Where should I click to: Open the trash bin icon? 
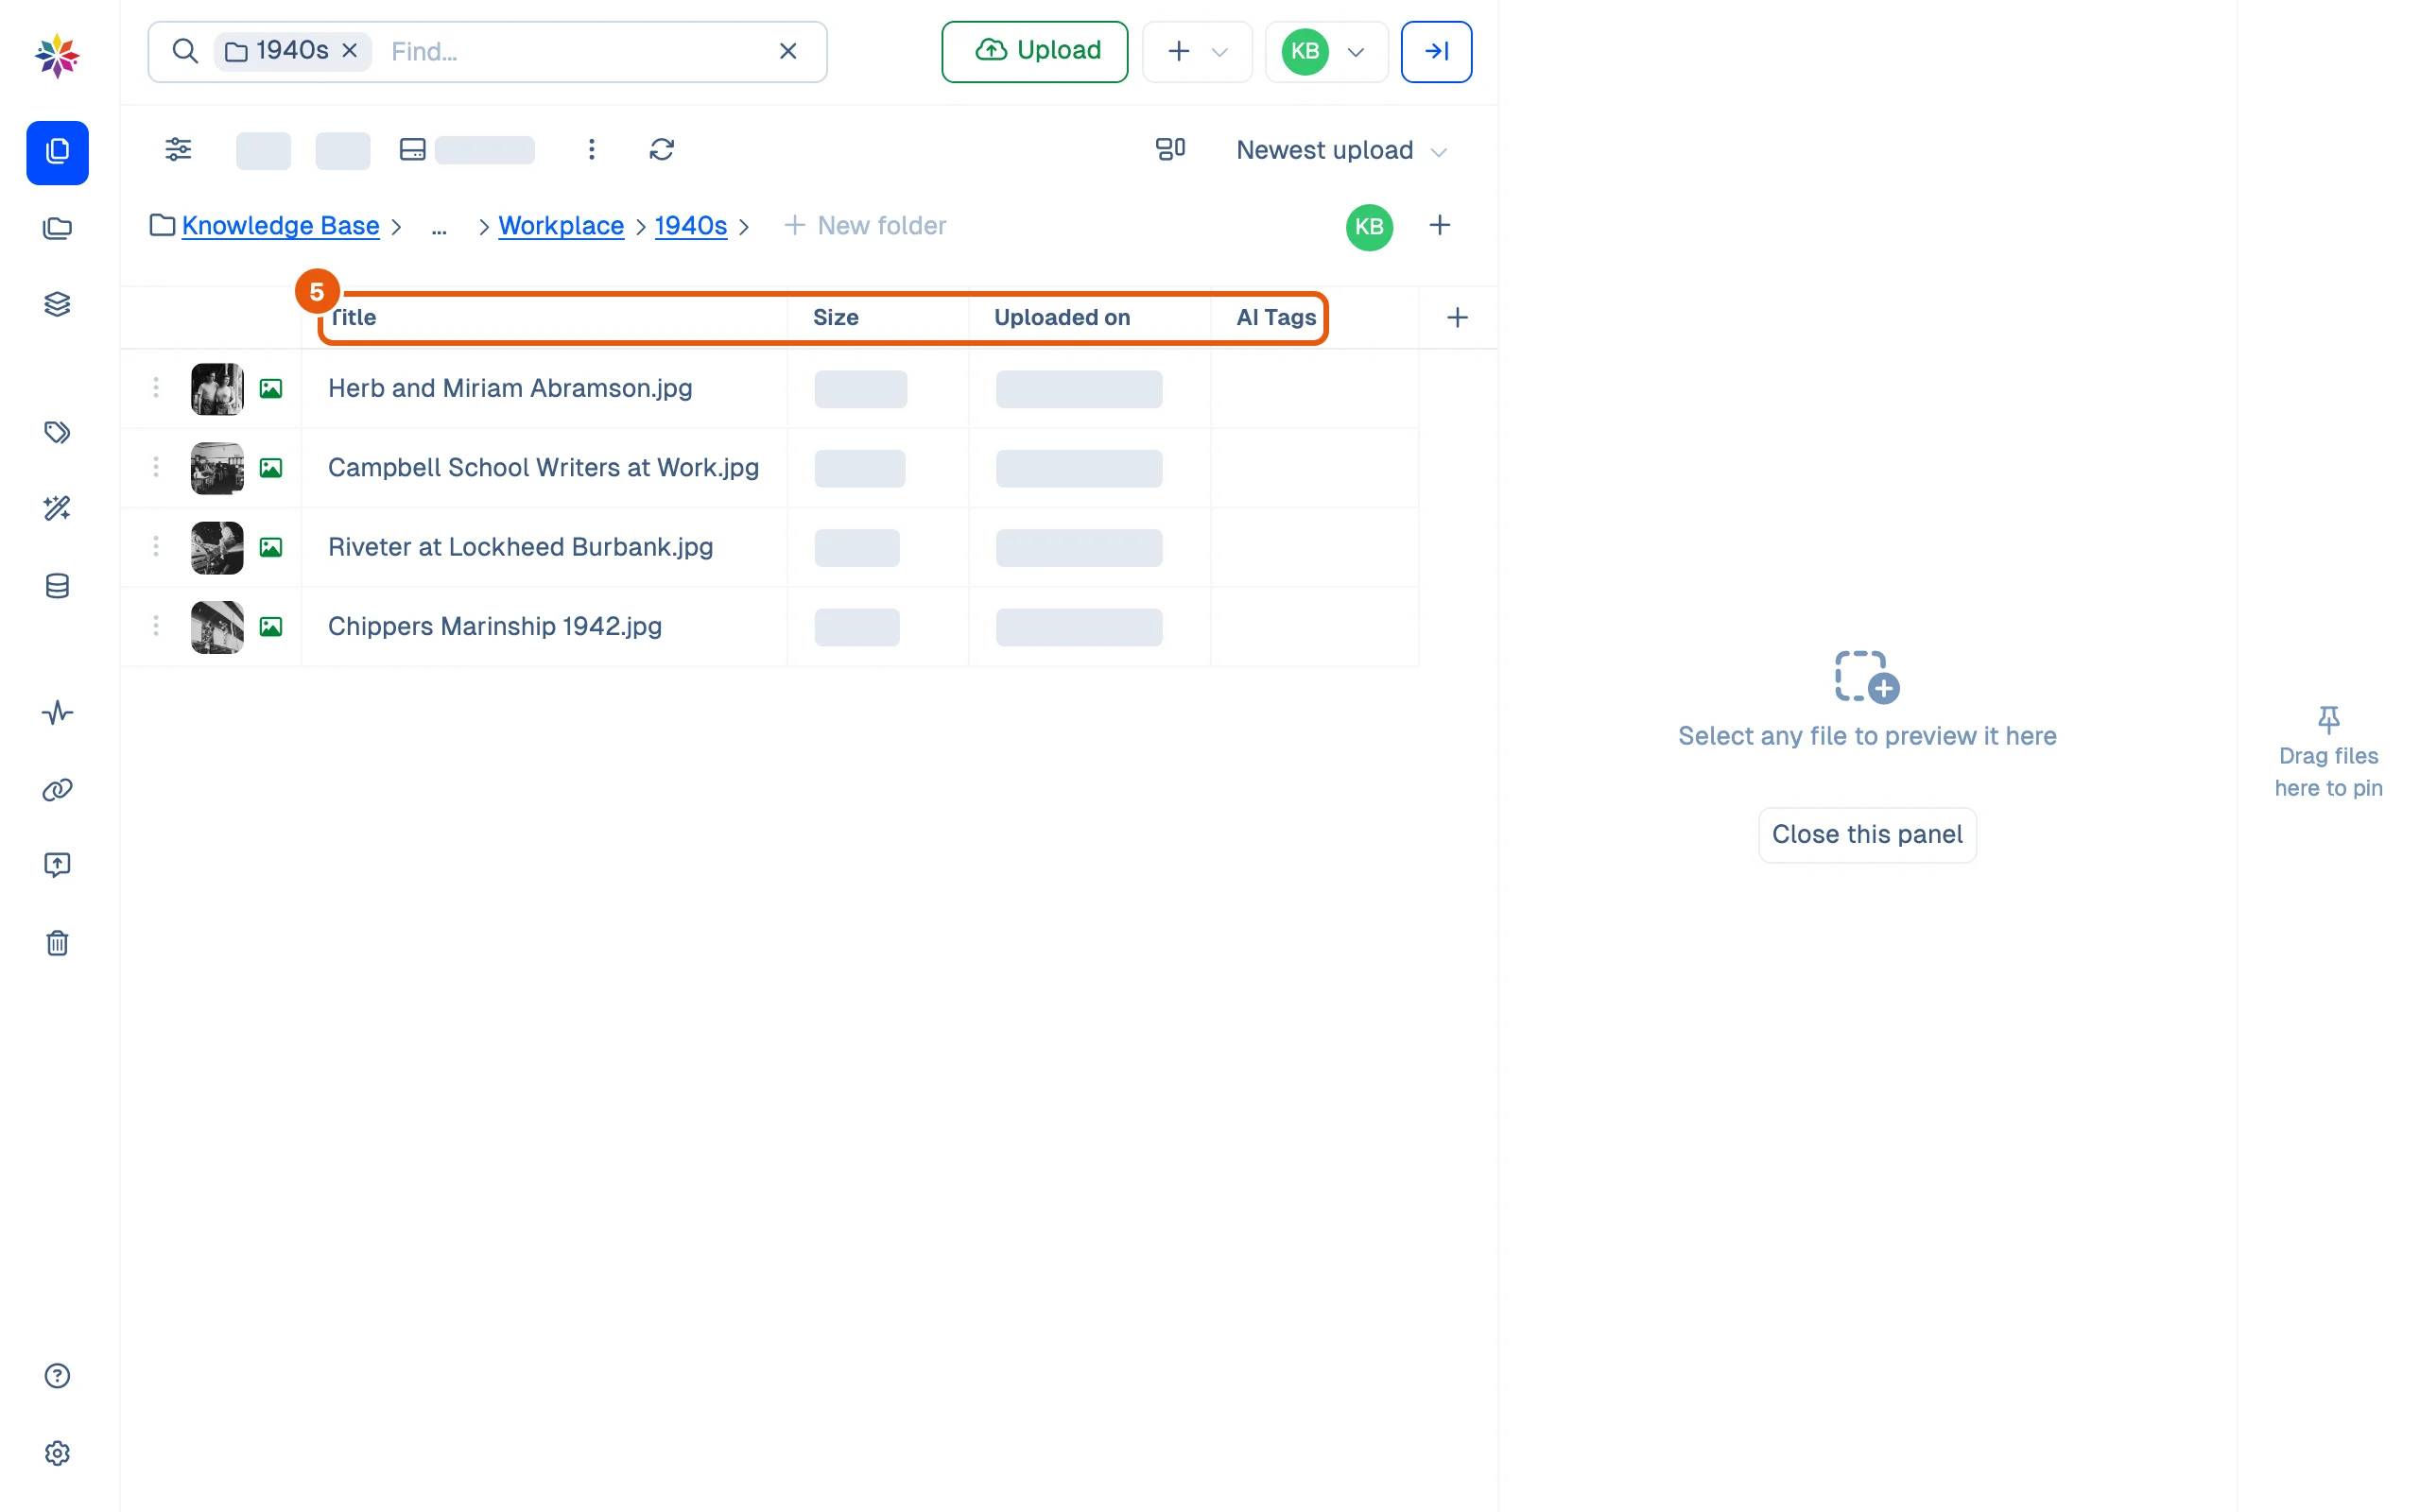pos(57,943)
